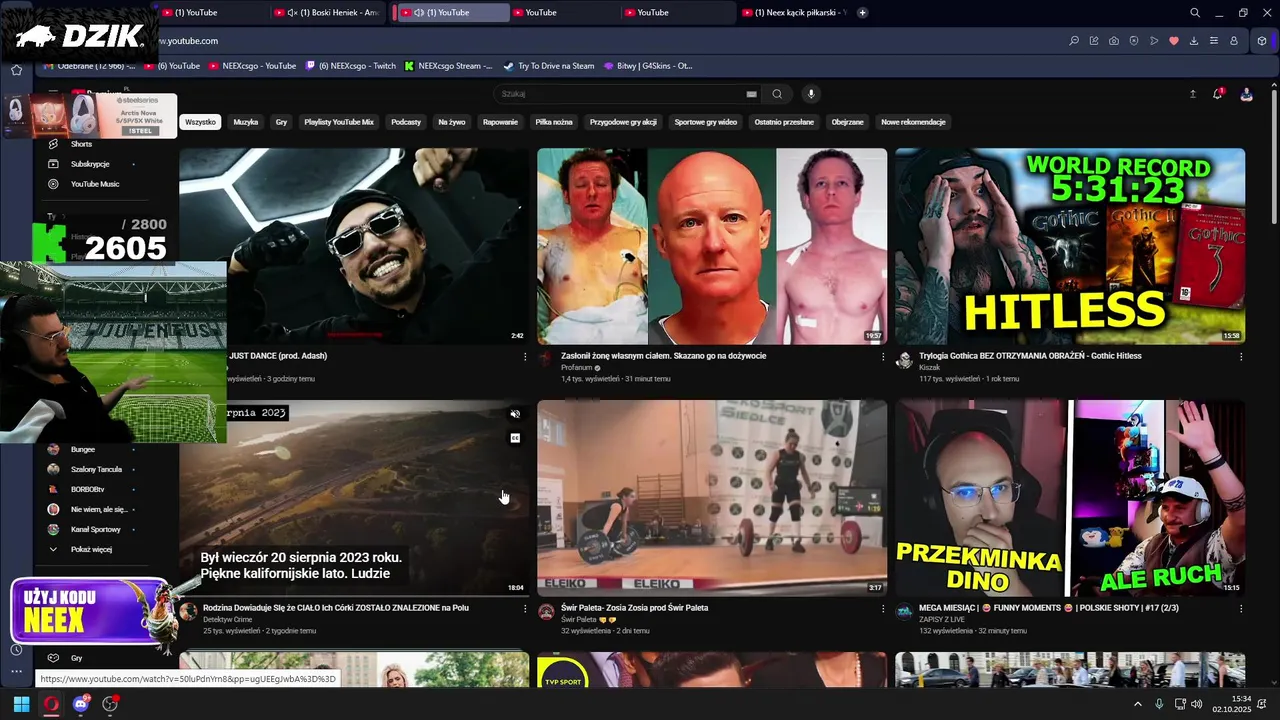
Task: Open the Opera sidebar three-dots menu
Action: click(16, 671)
